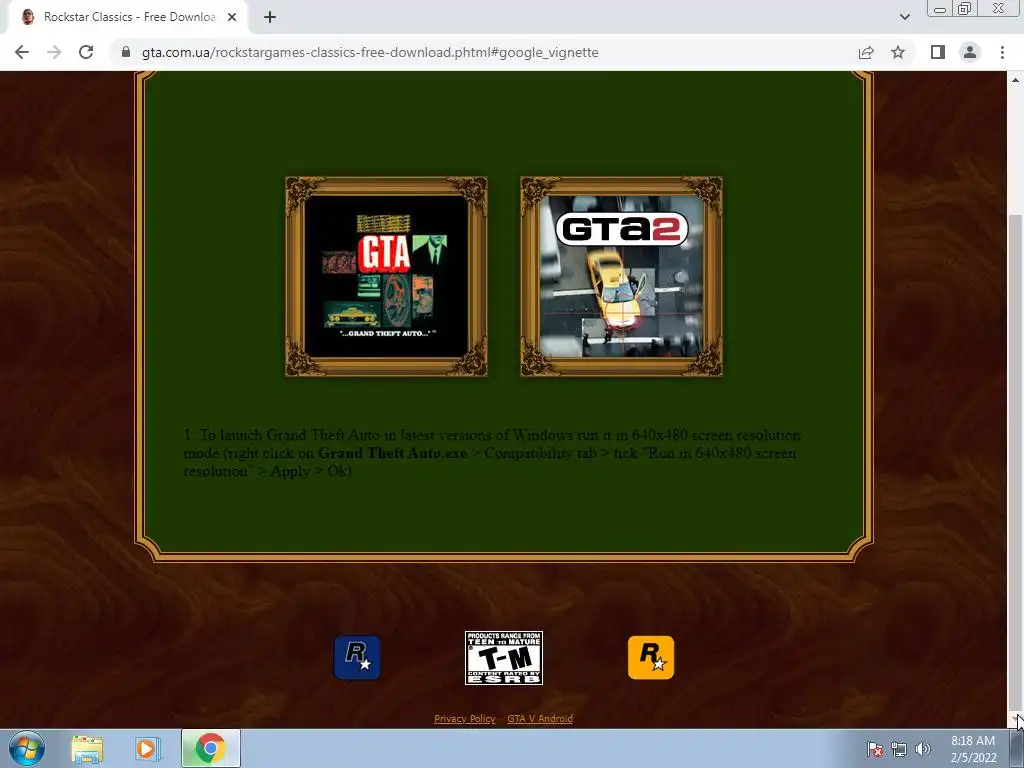This screenshot has width=1024, height=768.
Task: Go back to the previous page
Action: click(22, 52)
